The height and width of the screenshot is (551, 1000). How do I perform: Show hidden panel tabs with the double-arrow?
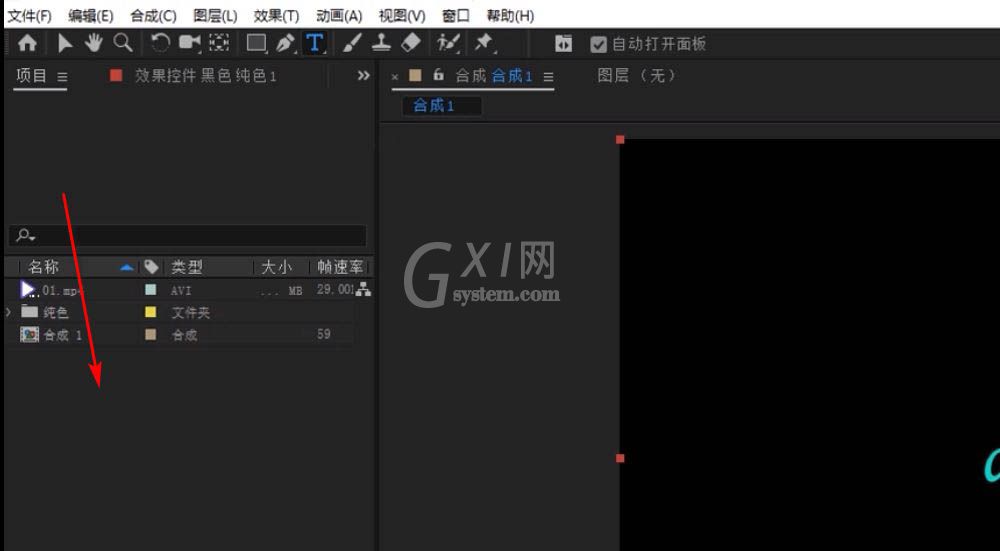(364, 76)
